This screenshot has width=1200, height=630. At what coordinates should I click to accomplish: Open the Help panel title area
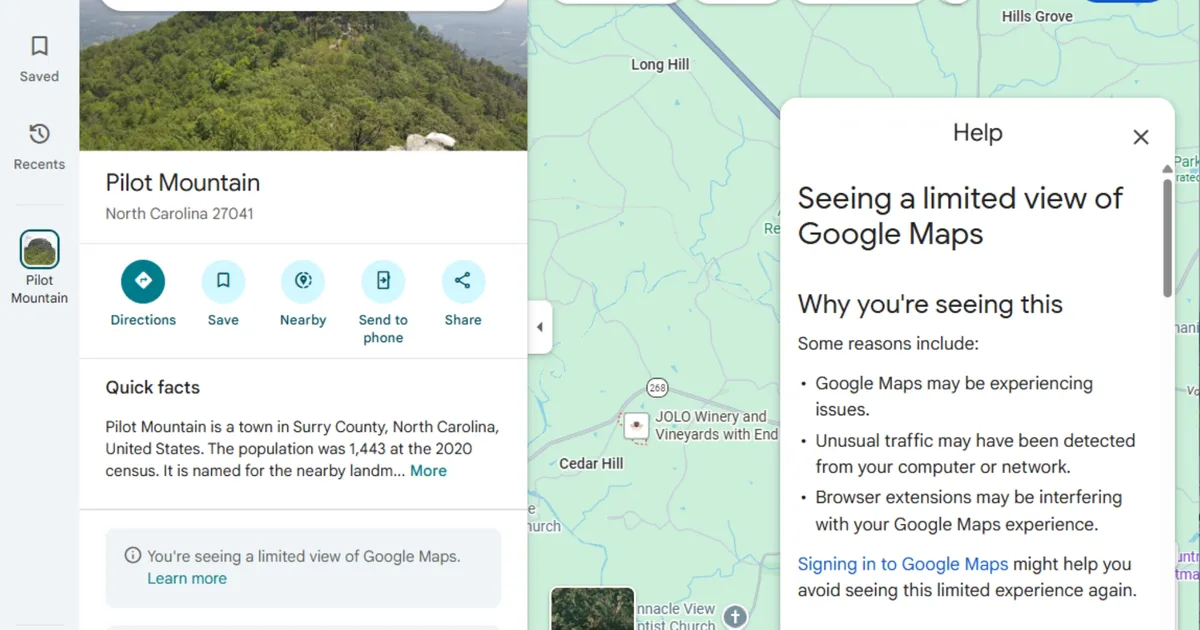[x=977, y=132]
